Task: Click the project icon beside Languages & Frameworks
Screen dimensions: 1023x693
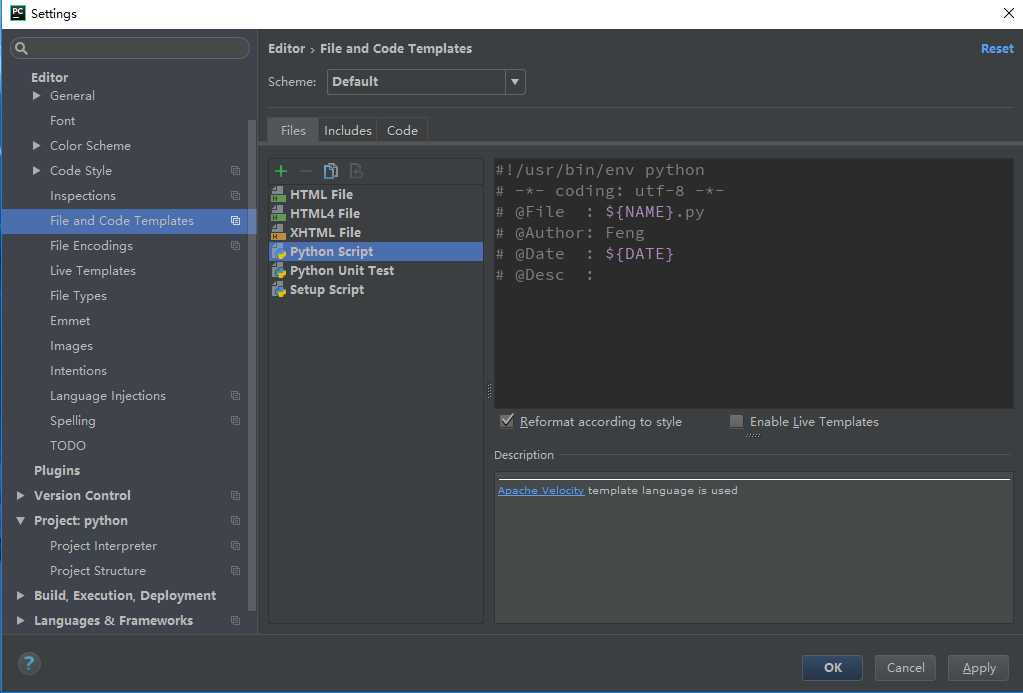Action: click(236, 620)
